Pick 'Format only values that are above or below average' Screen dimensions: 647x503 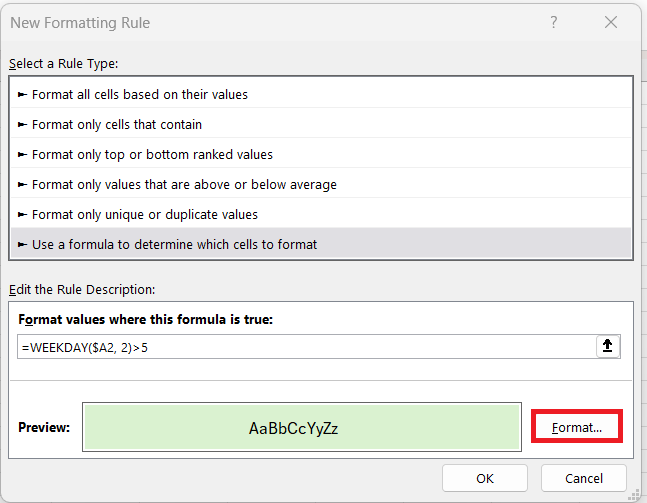click(321, 184)
